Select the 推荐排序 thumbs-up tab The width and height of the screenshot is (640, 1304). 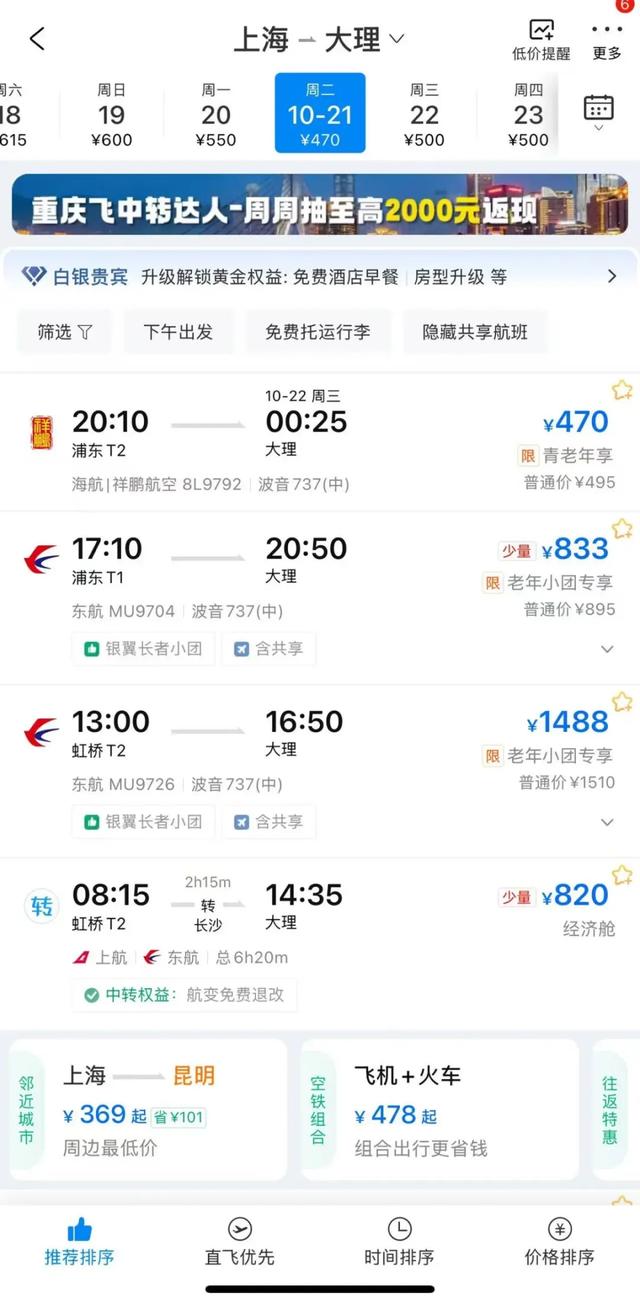coord(79,1242)
